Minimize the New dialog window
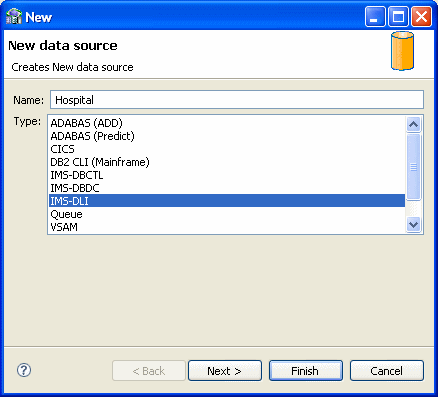Screen dimensions: 438x397 [375, 17]
